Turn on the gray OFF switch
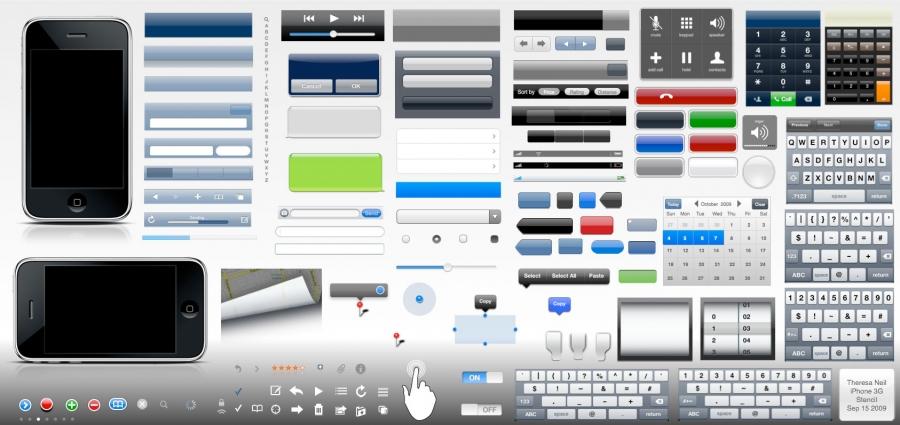Viewport: 900px width, 425px height. pos(482,409)
